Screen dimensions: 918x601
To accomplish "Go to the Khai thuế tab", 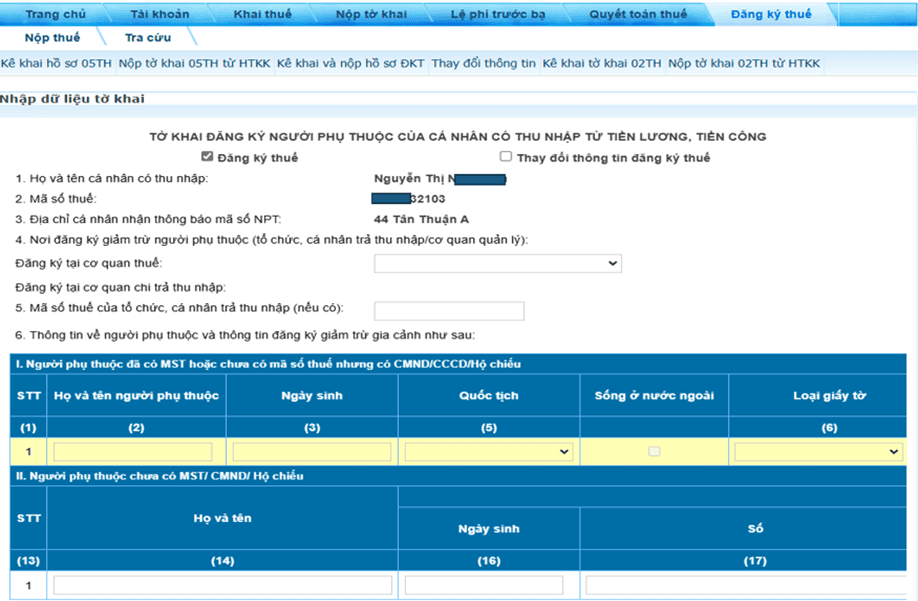I will pyautogui.click(x=262, y=15).
